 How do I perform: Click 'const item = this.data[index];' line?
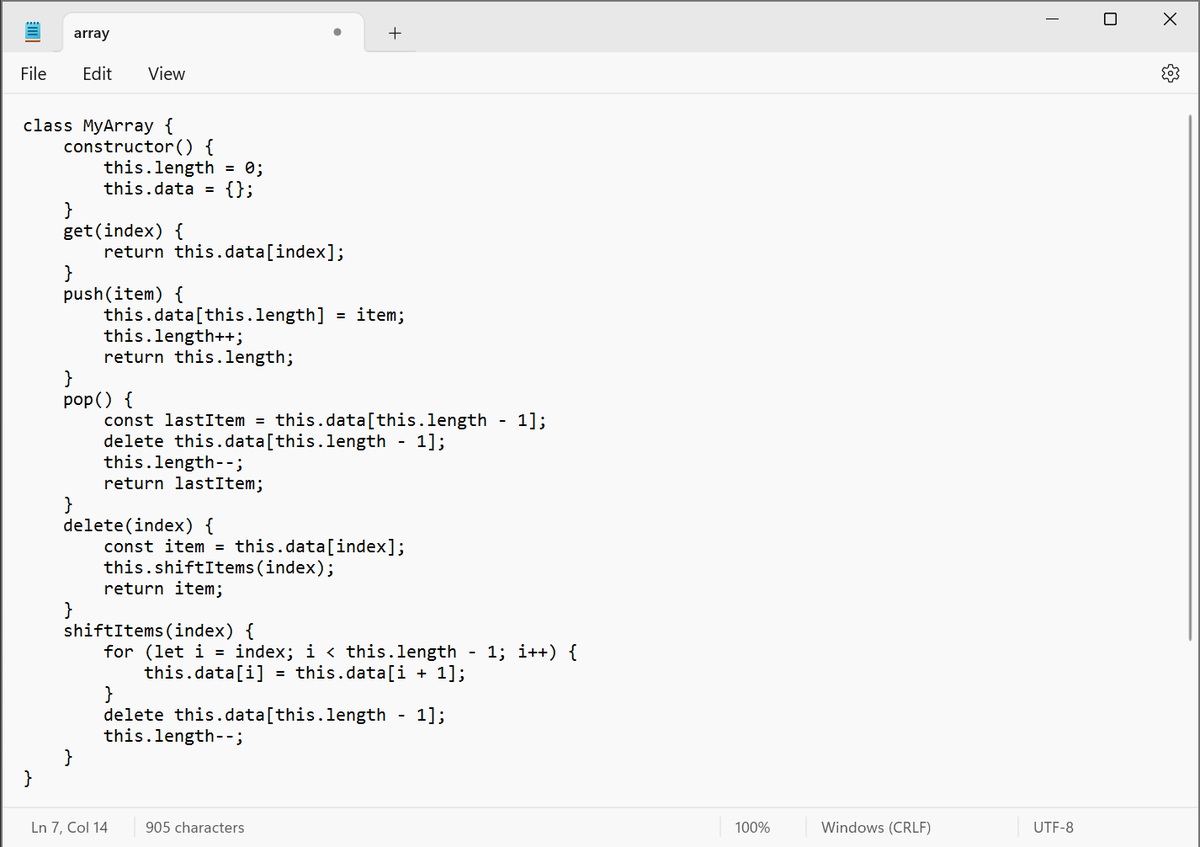coord(255,546)
